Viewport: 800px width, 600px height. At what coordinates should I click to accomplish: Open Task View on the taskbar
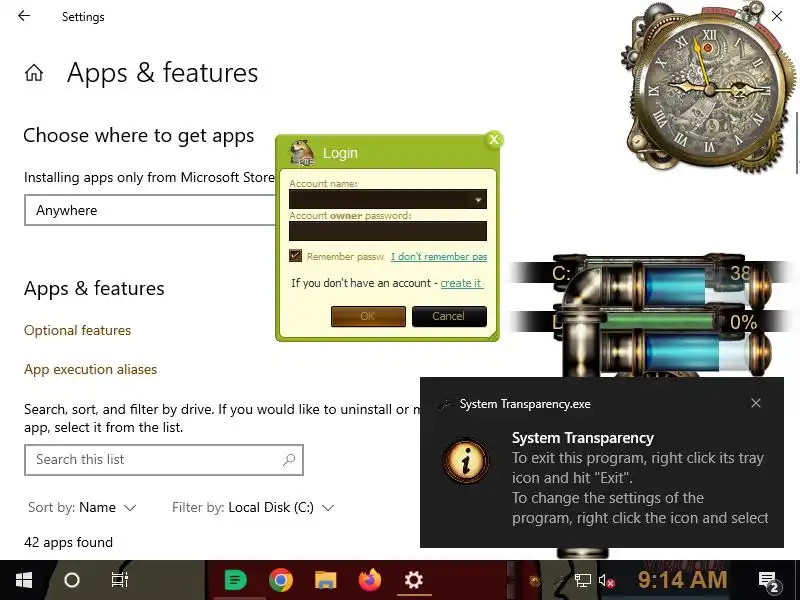click(120, 580)
